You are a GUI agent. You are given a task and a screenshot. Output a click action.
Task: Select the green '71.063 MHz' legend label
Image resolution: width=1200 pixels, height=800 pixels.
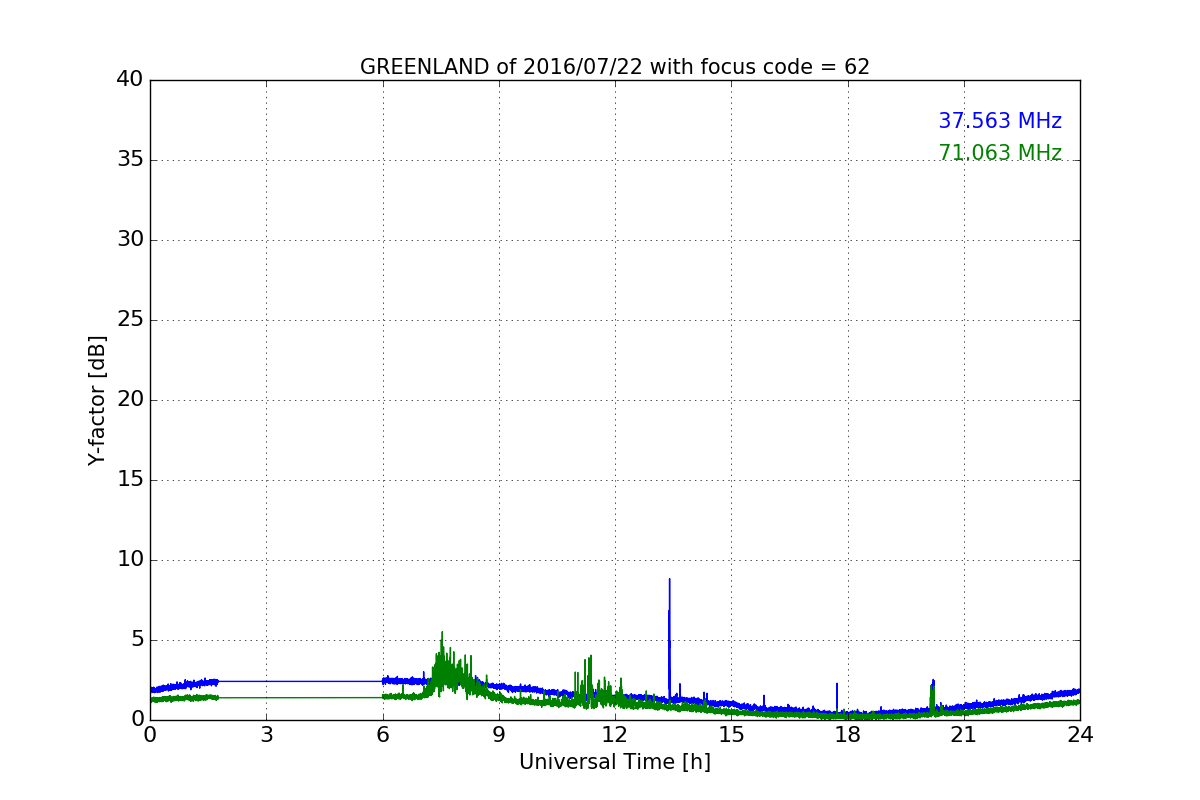coord(1000,153)
